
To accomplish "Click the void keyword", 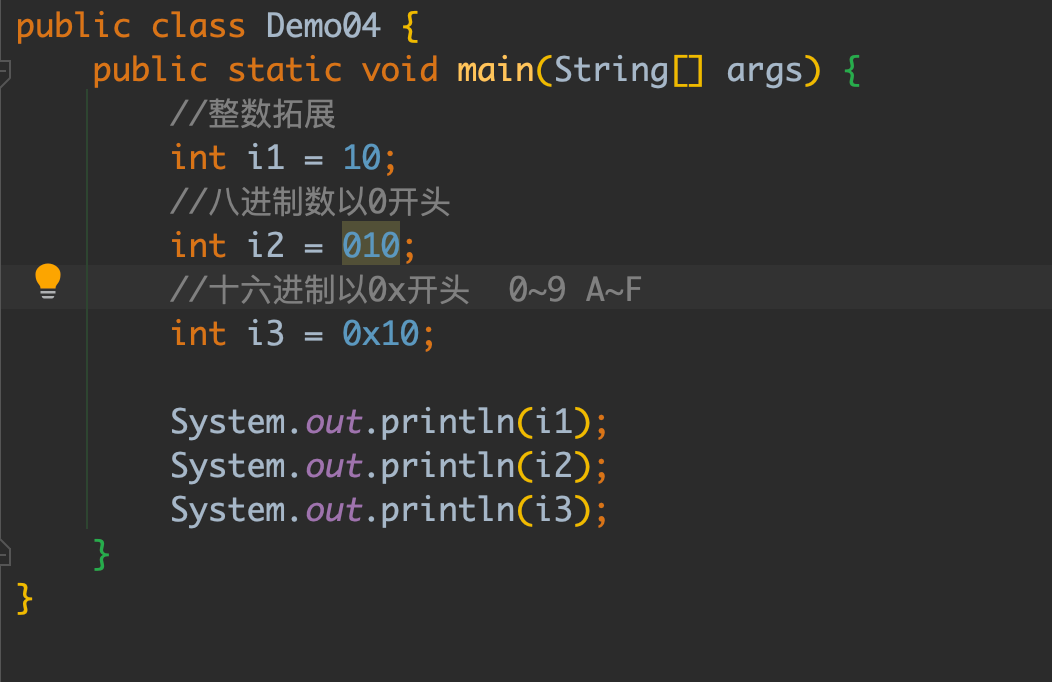I will coord(400,70).
